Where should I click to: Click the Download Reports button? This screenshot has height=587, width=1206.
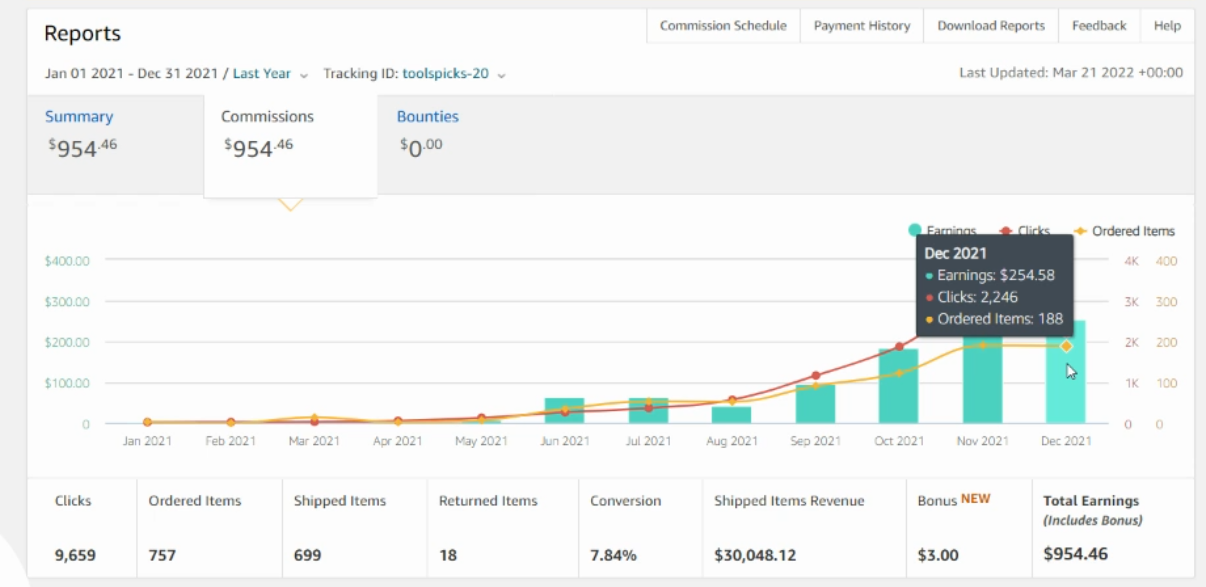[991, 26]
